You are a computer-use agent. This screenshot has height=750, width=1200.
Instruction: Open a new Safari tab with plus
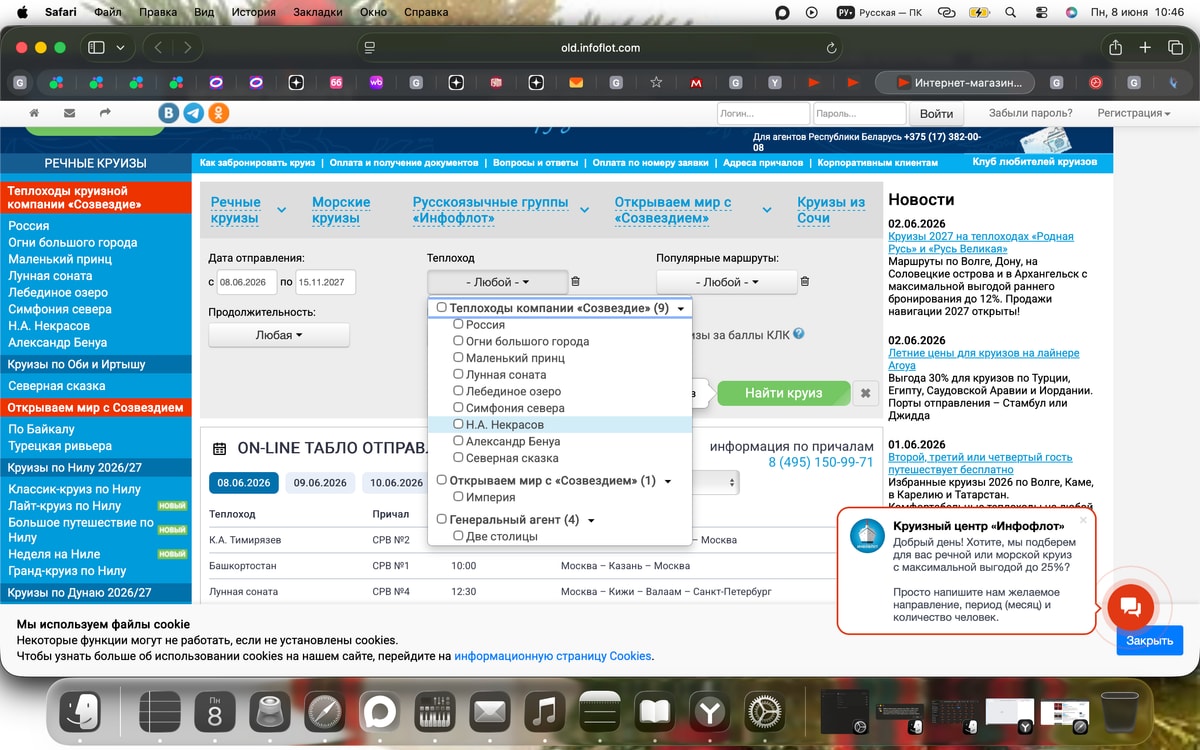pyautogui.click(x=1146, y=47)
